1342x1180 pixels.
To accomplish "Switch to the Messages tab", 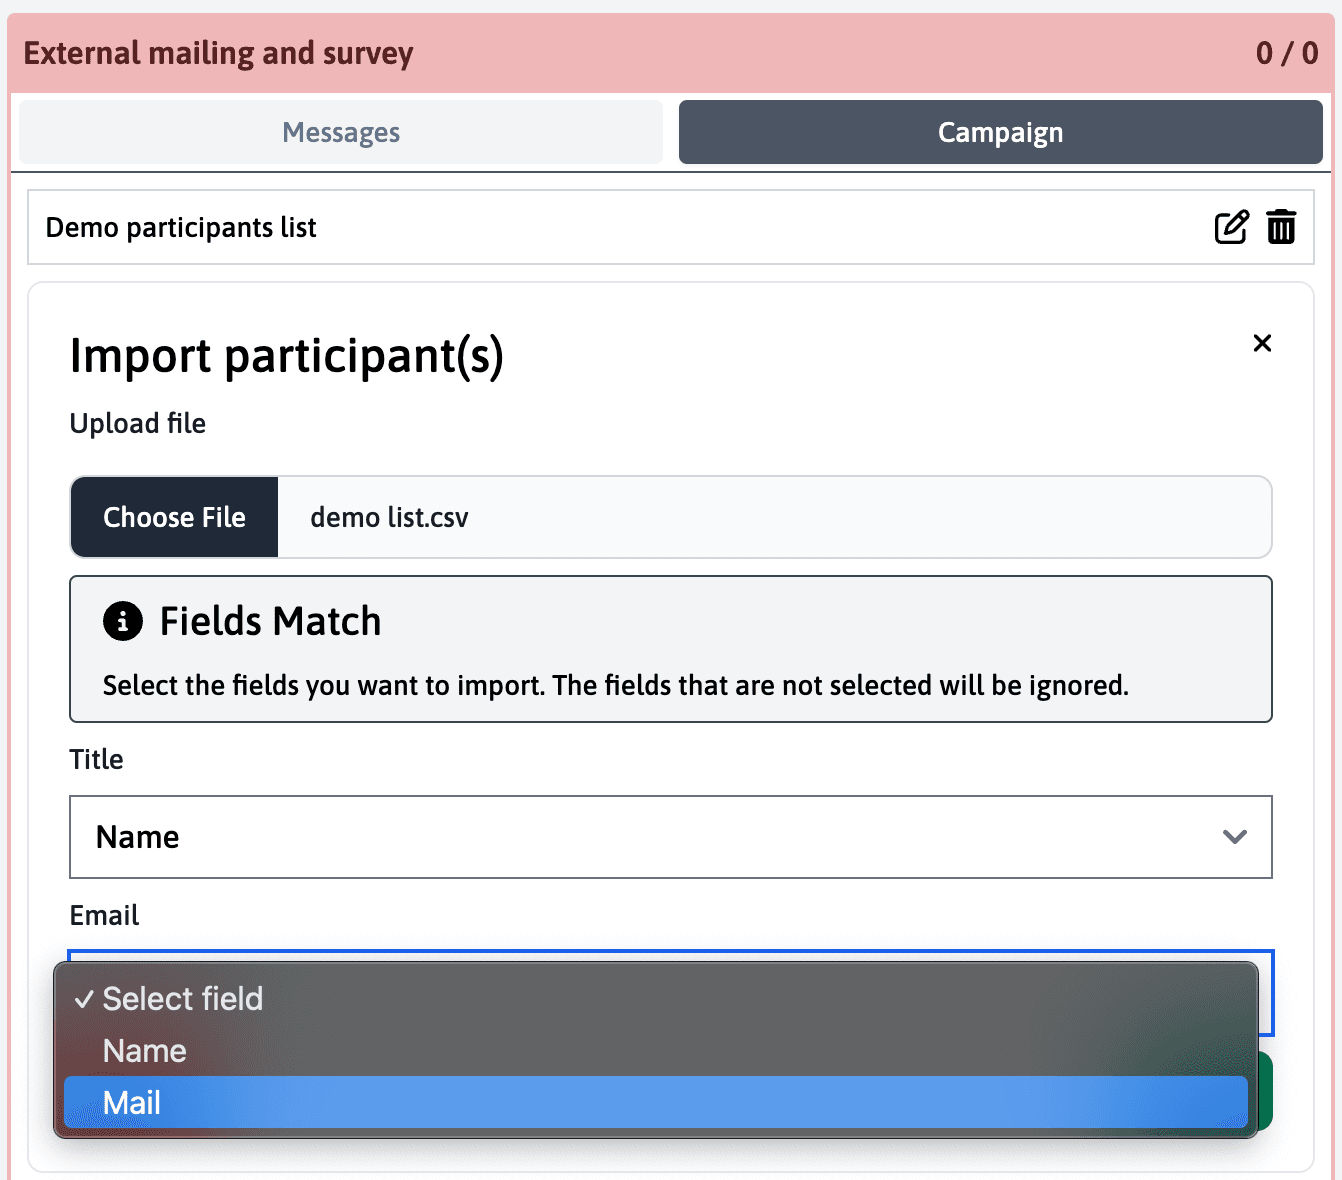I will [x=341, y=132].
